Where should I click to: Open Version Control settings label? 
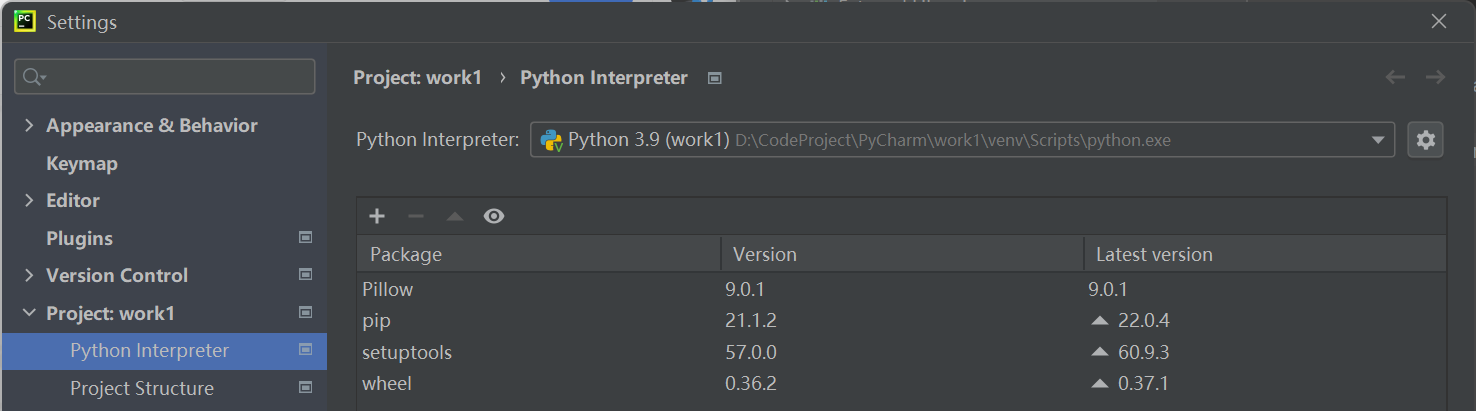(117, 275)
